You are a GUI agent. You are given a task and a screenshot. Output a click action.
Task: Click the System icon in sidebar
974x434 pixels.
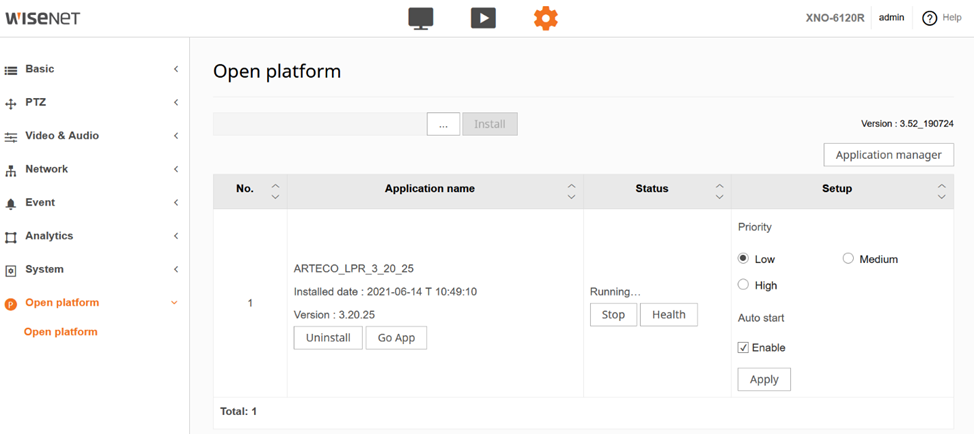pyautogui.click(x=11, y=271)
